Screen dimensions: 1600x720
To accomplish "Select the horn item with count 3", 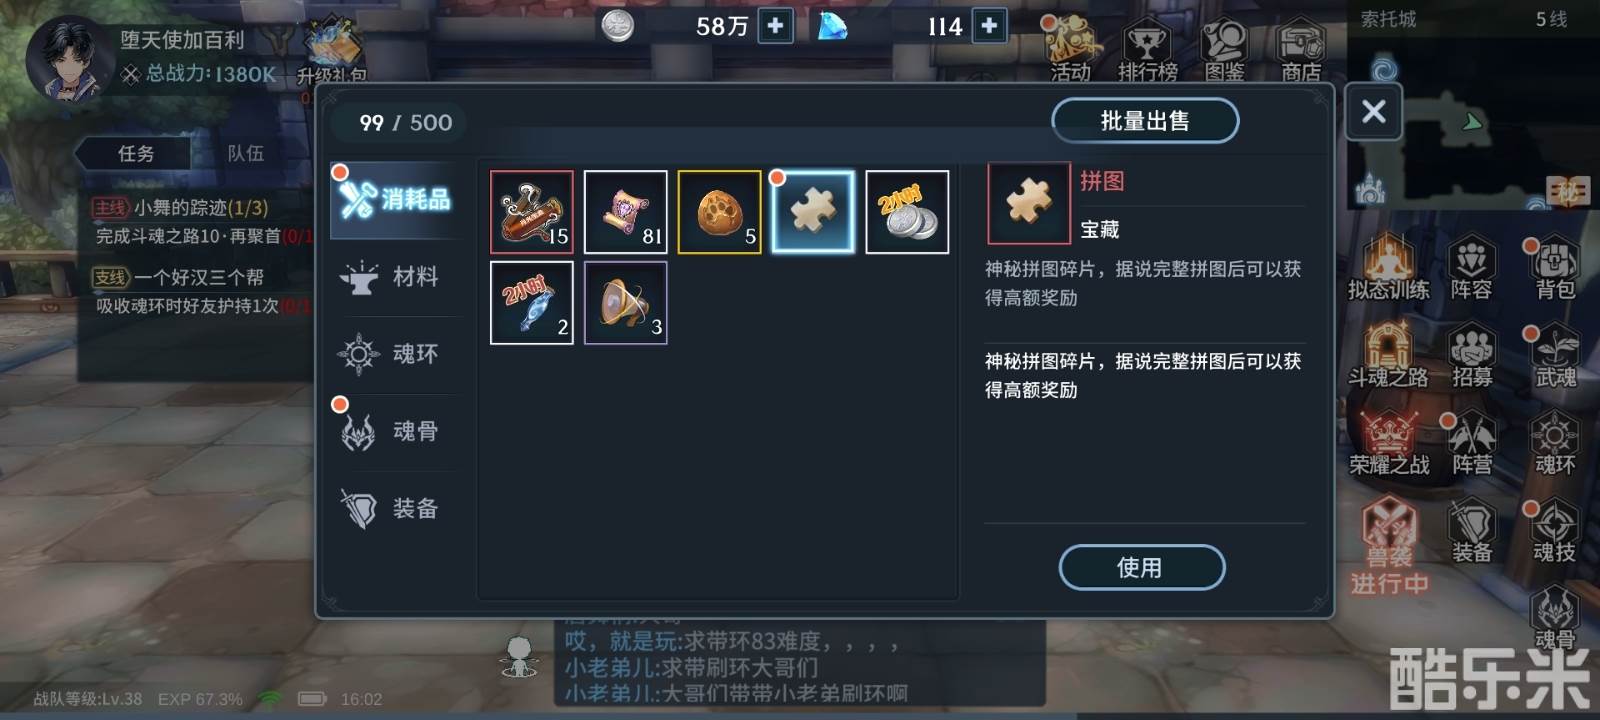I will 625,303.
